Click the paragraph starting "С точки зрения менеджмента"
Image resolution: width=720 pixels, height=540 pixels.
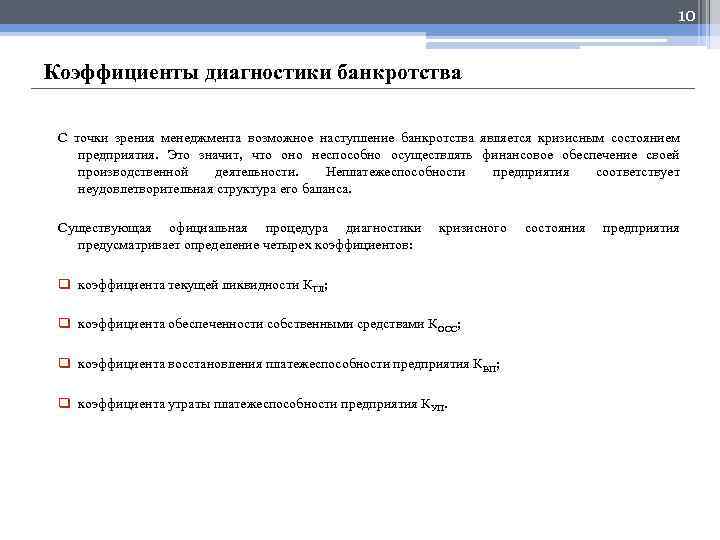click(369, 163)
